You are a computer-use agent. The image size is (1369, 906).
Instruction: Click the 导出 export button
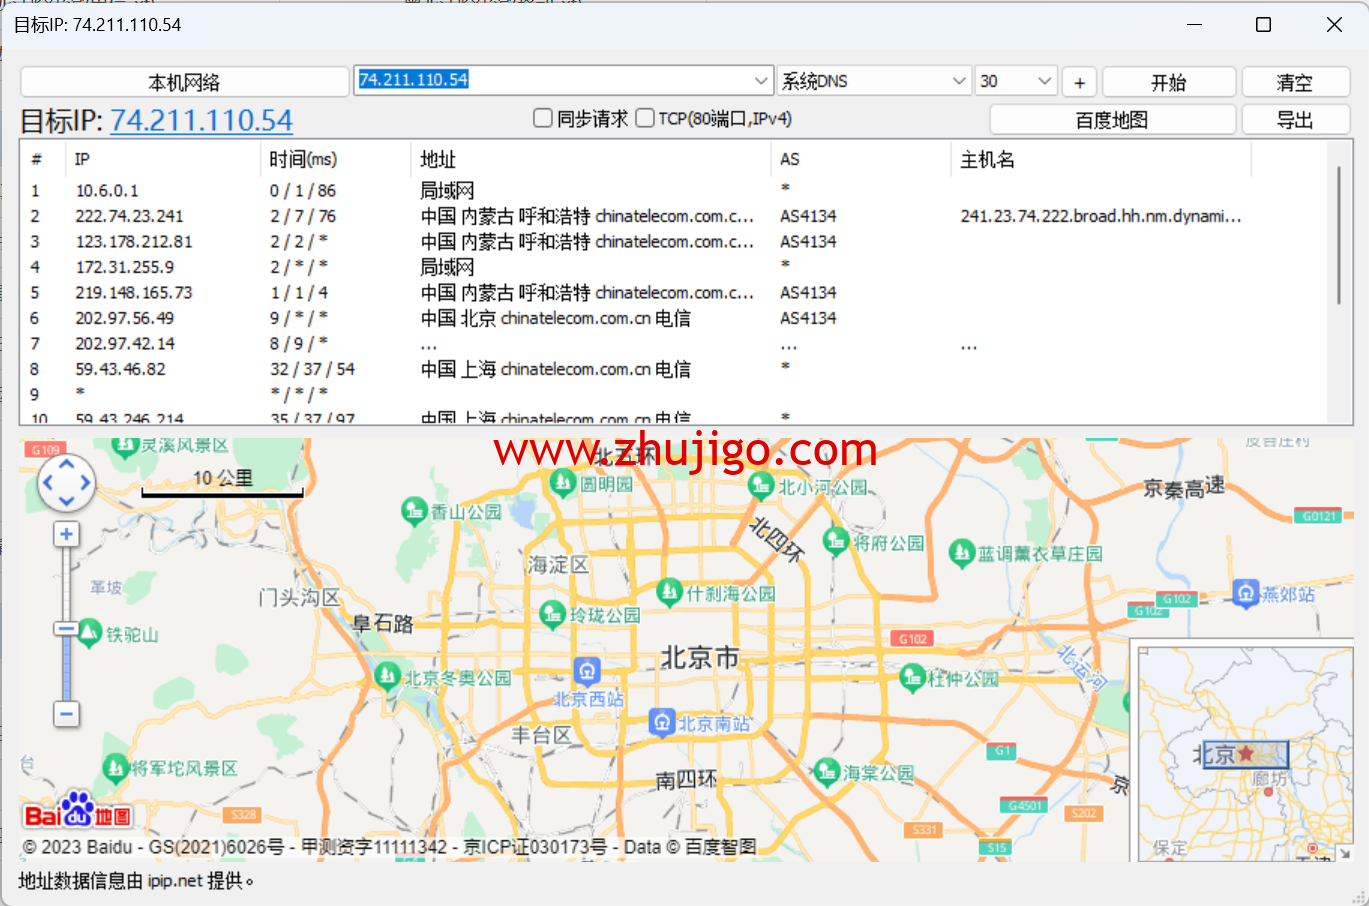(x=1295, y=120)
